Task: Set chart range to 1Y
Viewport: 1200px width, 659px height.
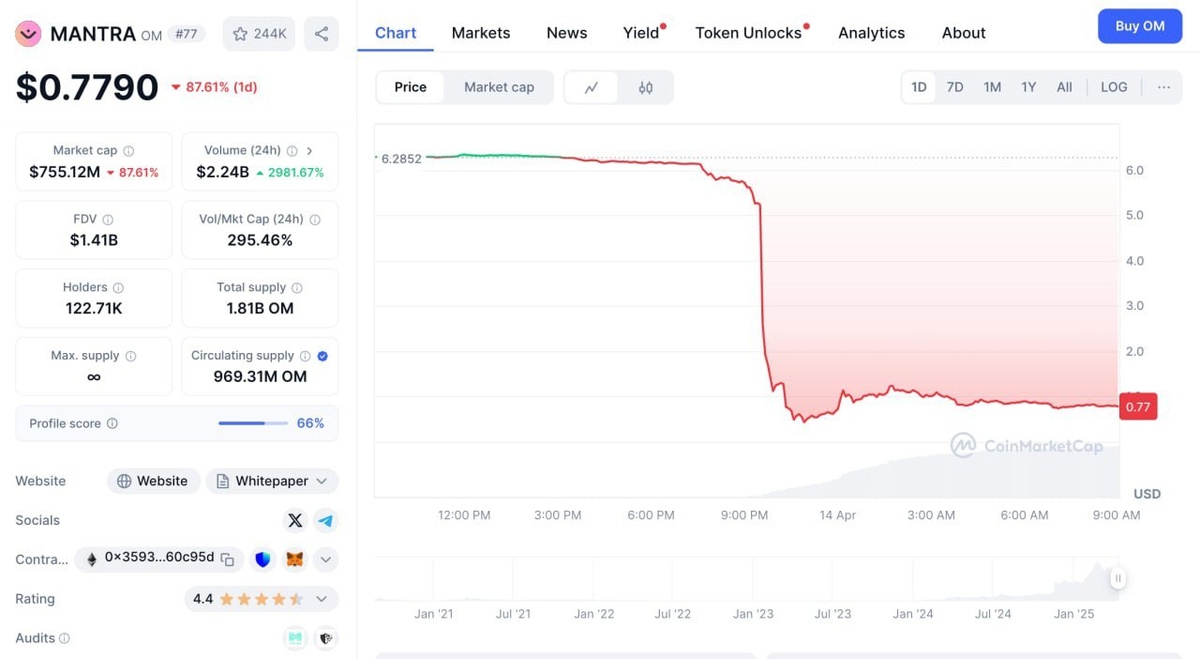Action: click(x=1028, y=88)
